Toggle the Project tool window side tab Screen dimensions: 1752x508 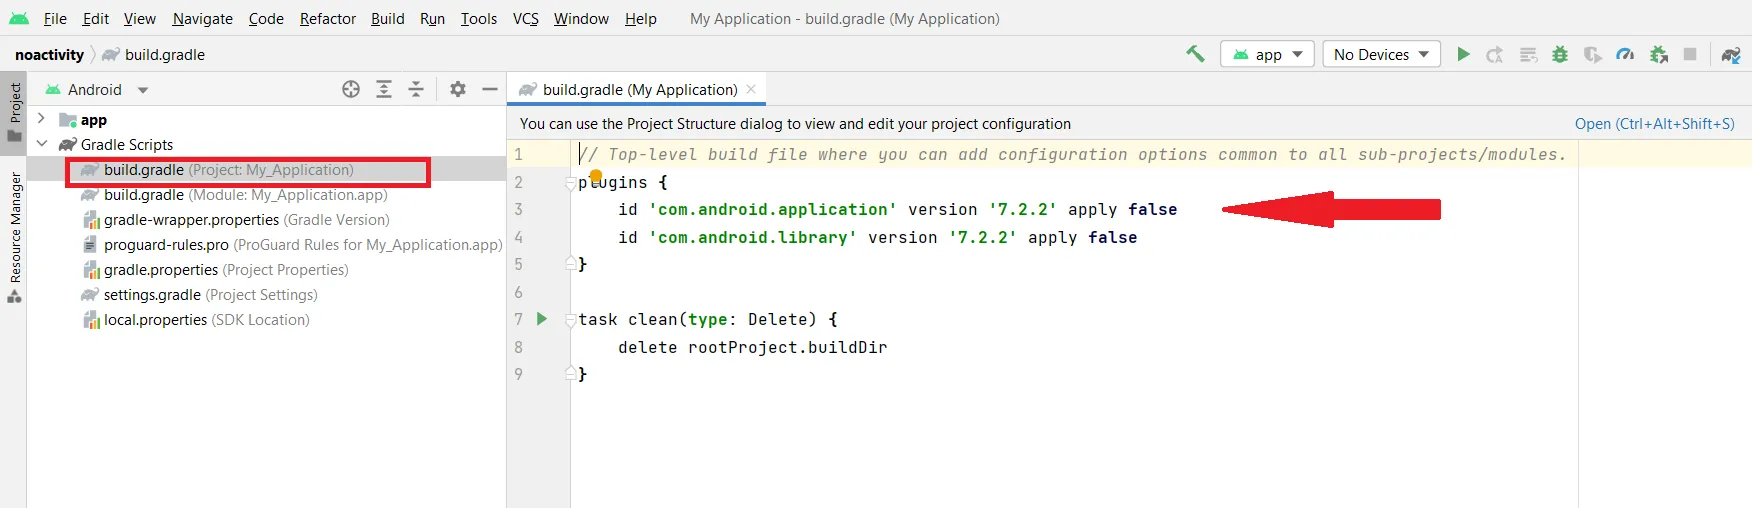(14, 110)
